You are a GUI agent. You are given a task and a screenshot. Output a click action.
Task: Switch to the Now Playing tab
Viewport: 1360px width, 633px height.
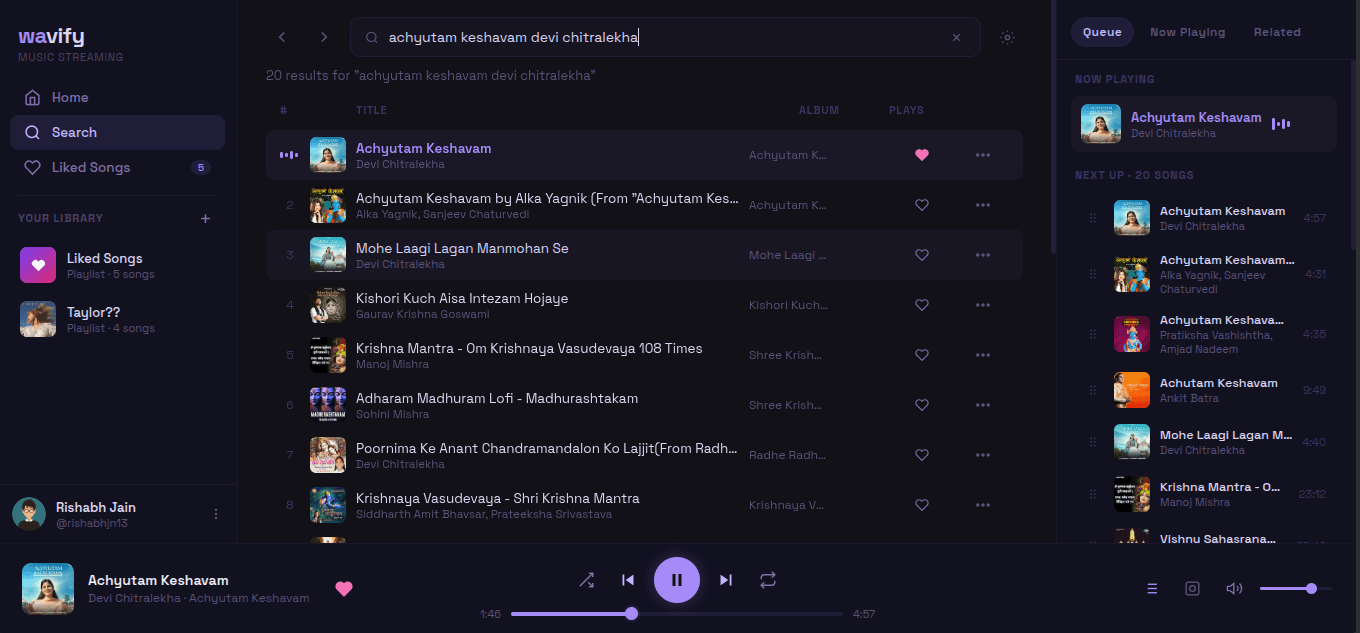[1187, 32]
